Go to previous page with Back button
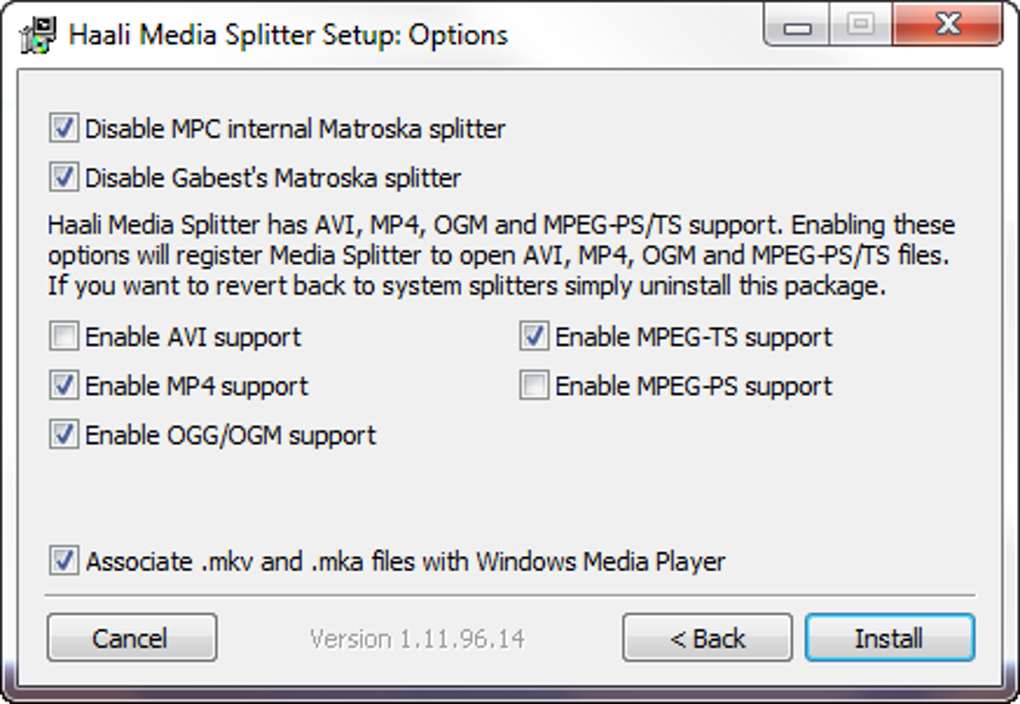Screen dimensions: 1020x704 (707, 638)
